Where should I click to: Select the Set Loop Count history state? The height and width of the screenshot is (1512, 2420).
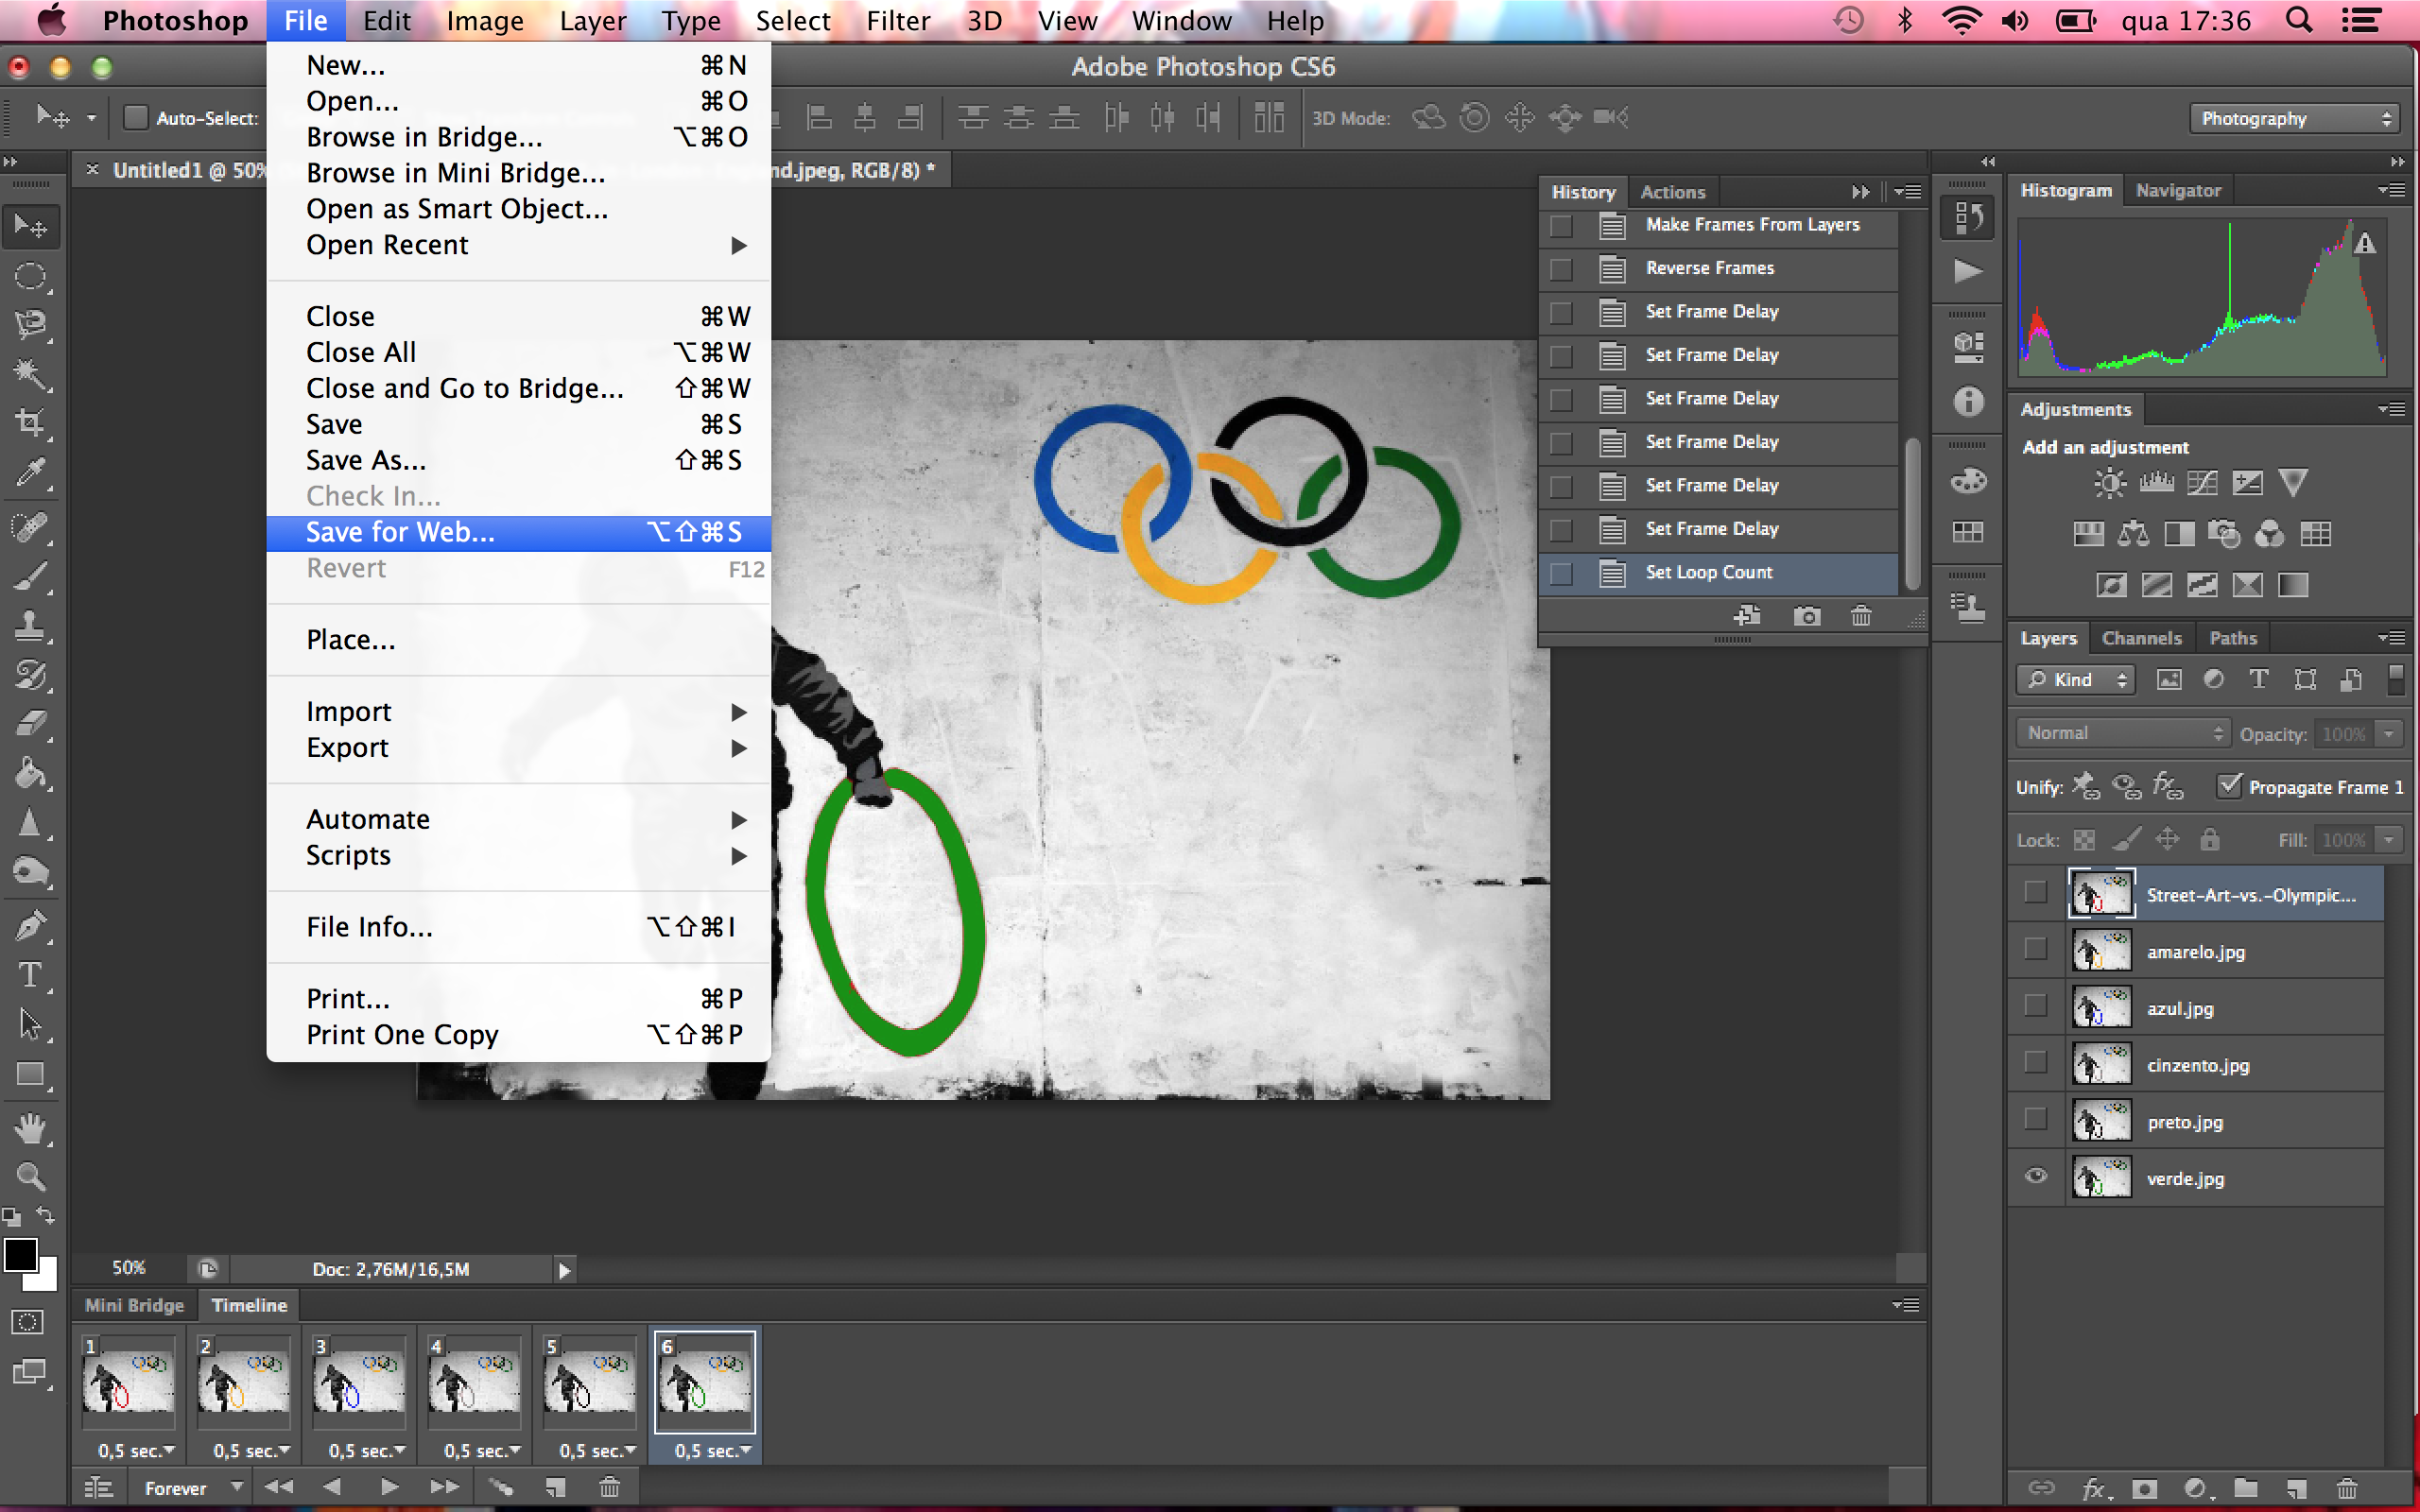1719,573
